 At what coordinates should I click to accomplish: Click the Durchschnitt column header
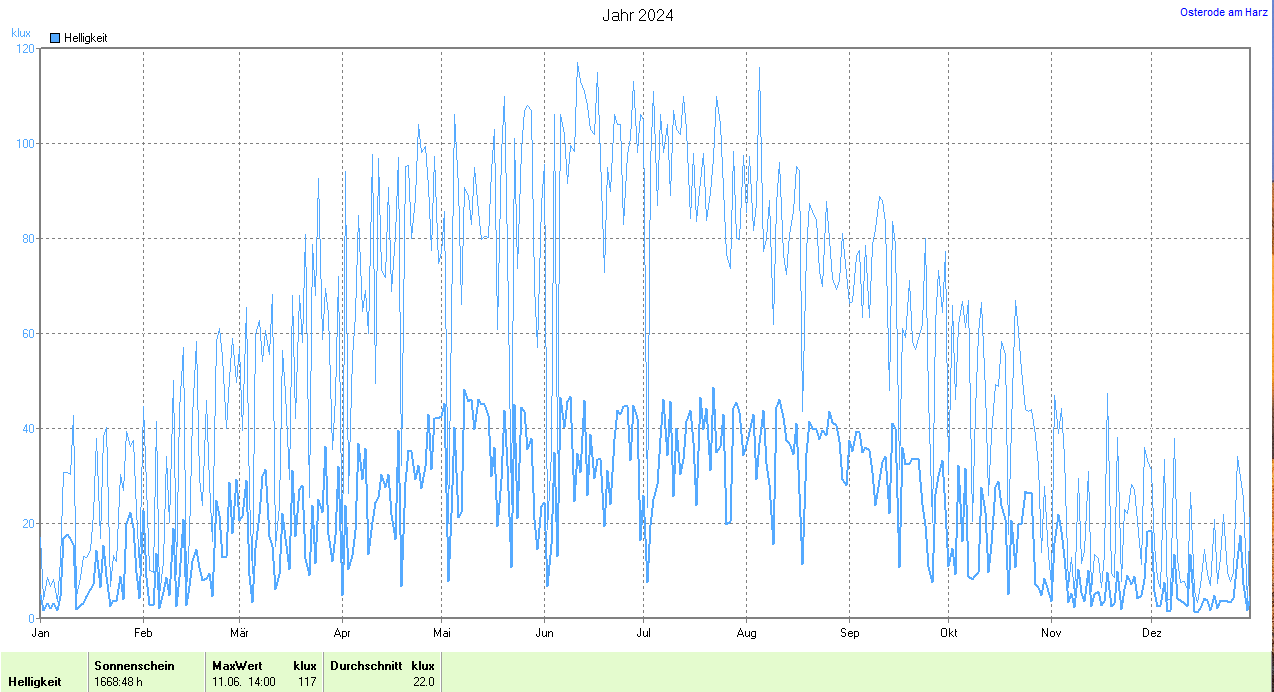pos(366,666)
